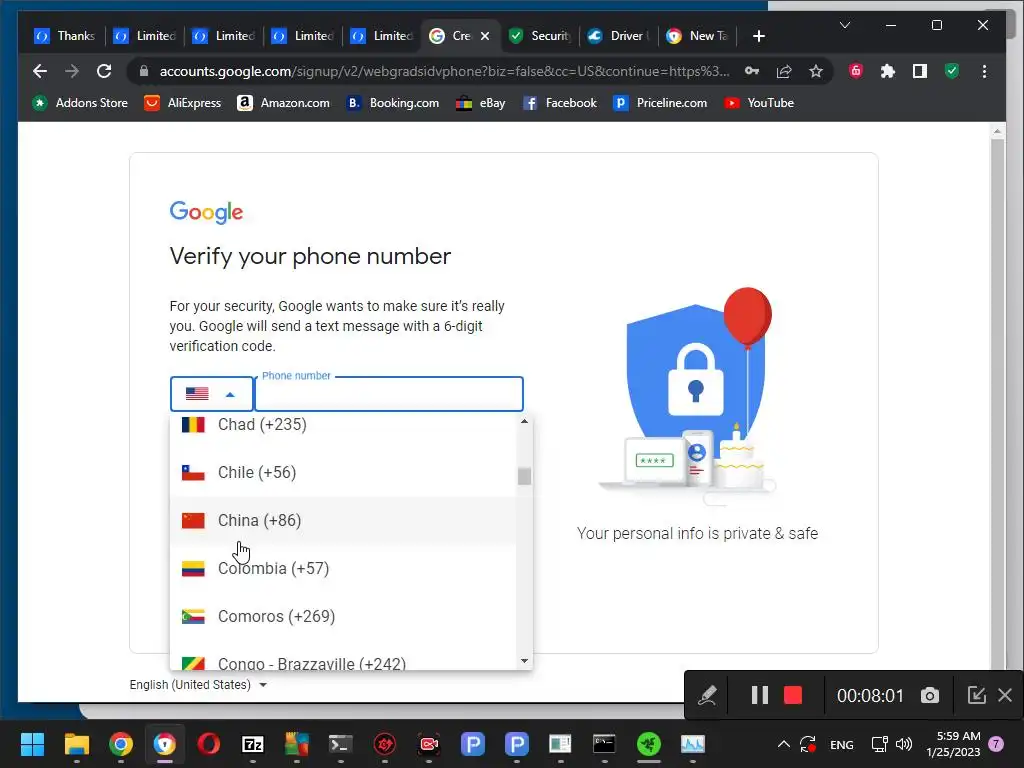Click the page scrollbar up arrow
This screenshot has height=768, width=1024.
tap(997, 131)
